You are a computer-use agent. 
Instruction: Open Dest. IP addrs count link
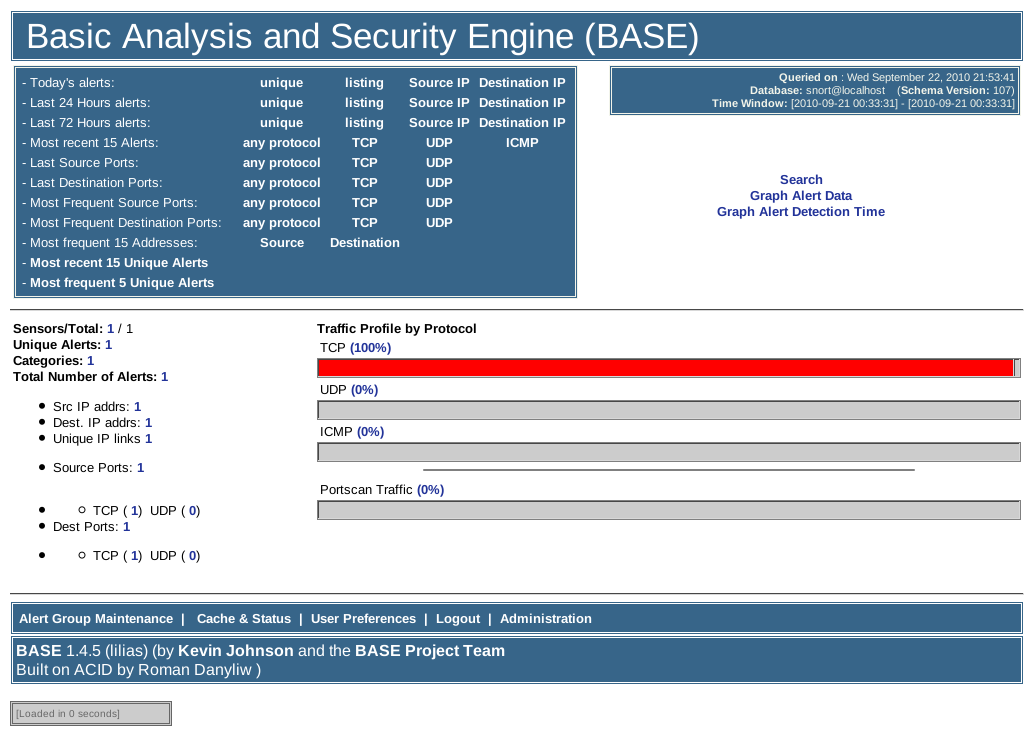point(148,423)
